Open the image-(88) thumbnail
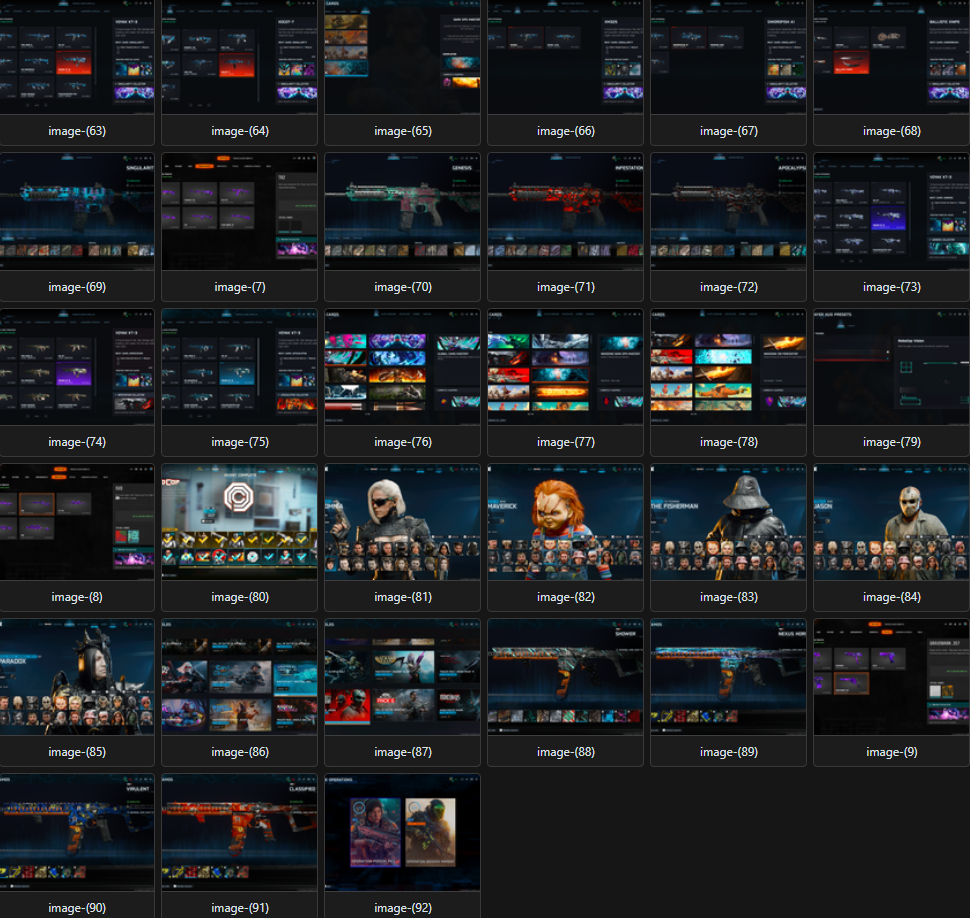Viewport: 970px width, 918px height. point(565,677)
